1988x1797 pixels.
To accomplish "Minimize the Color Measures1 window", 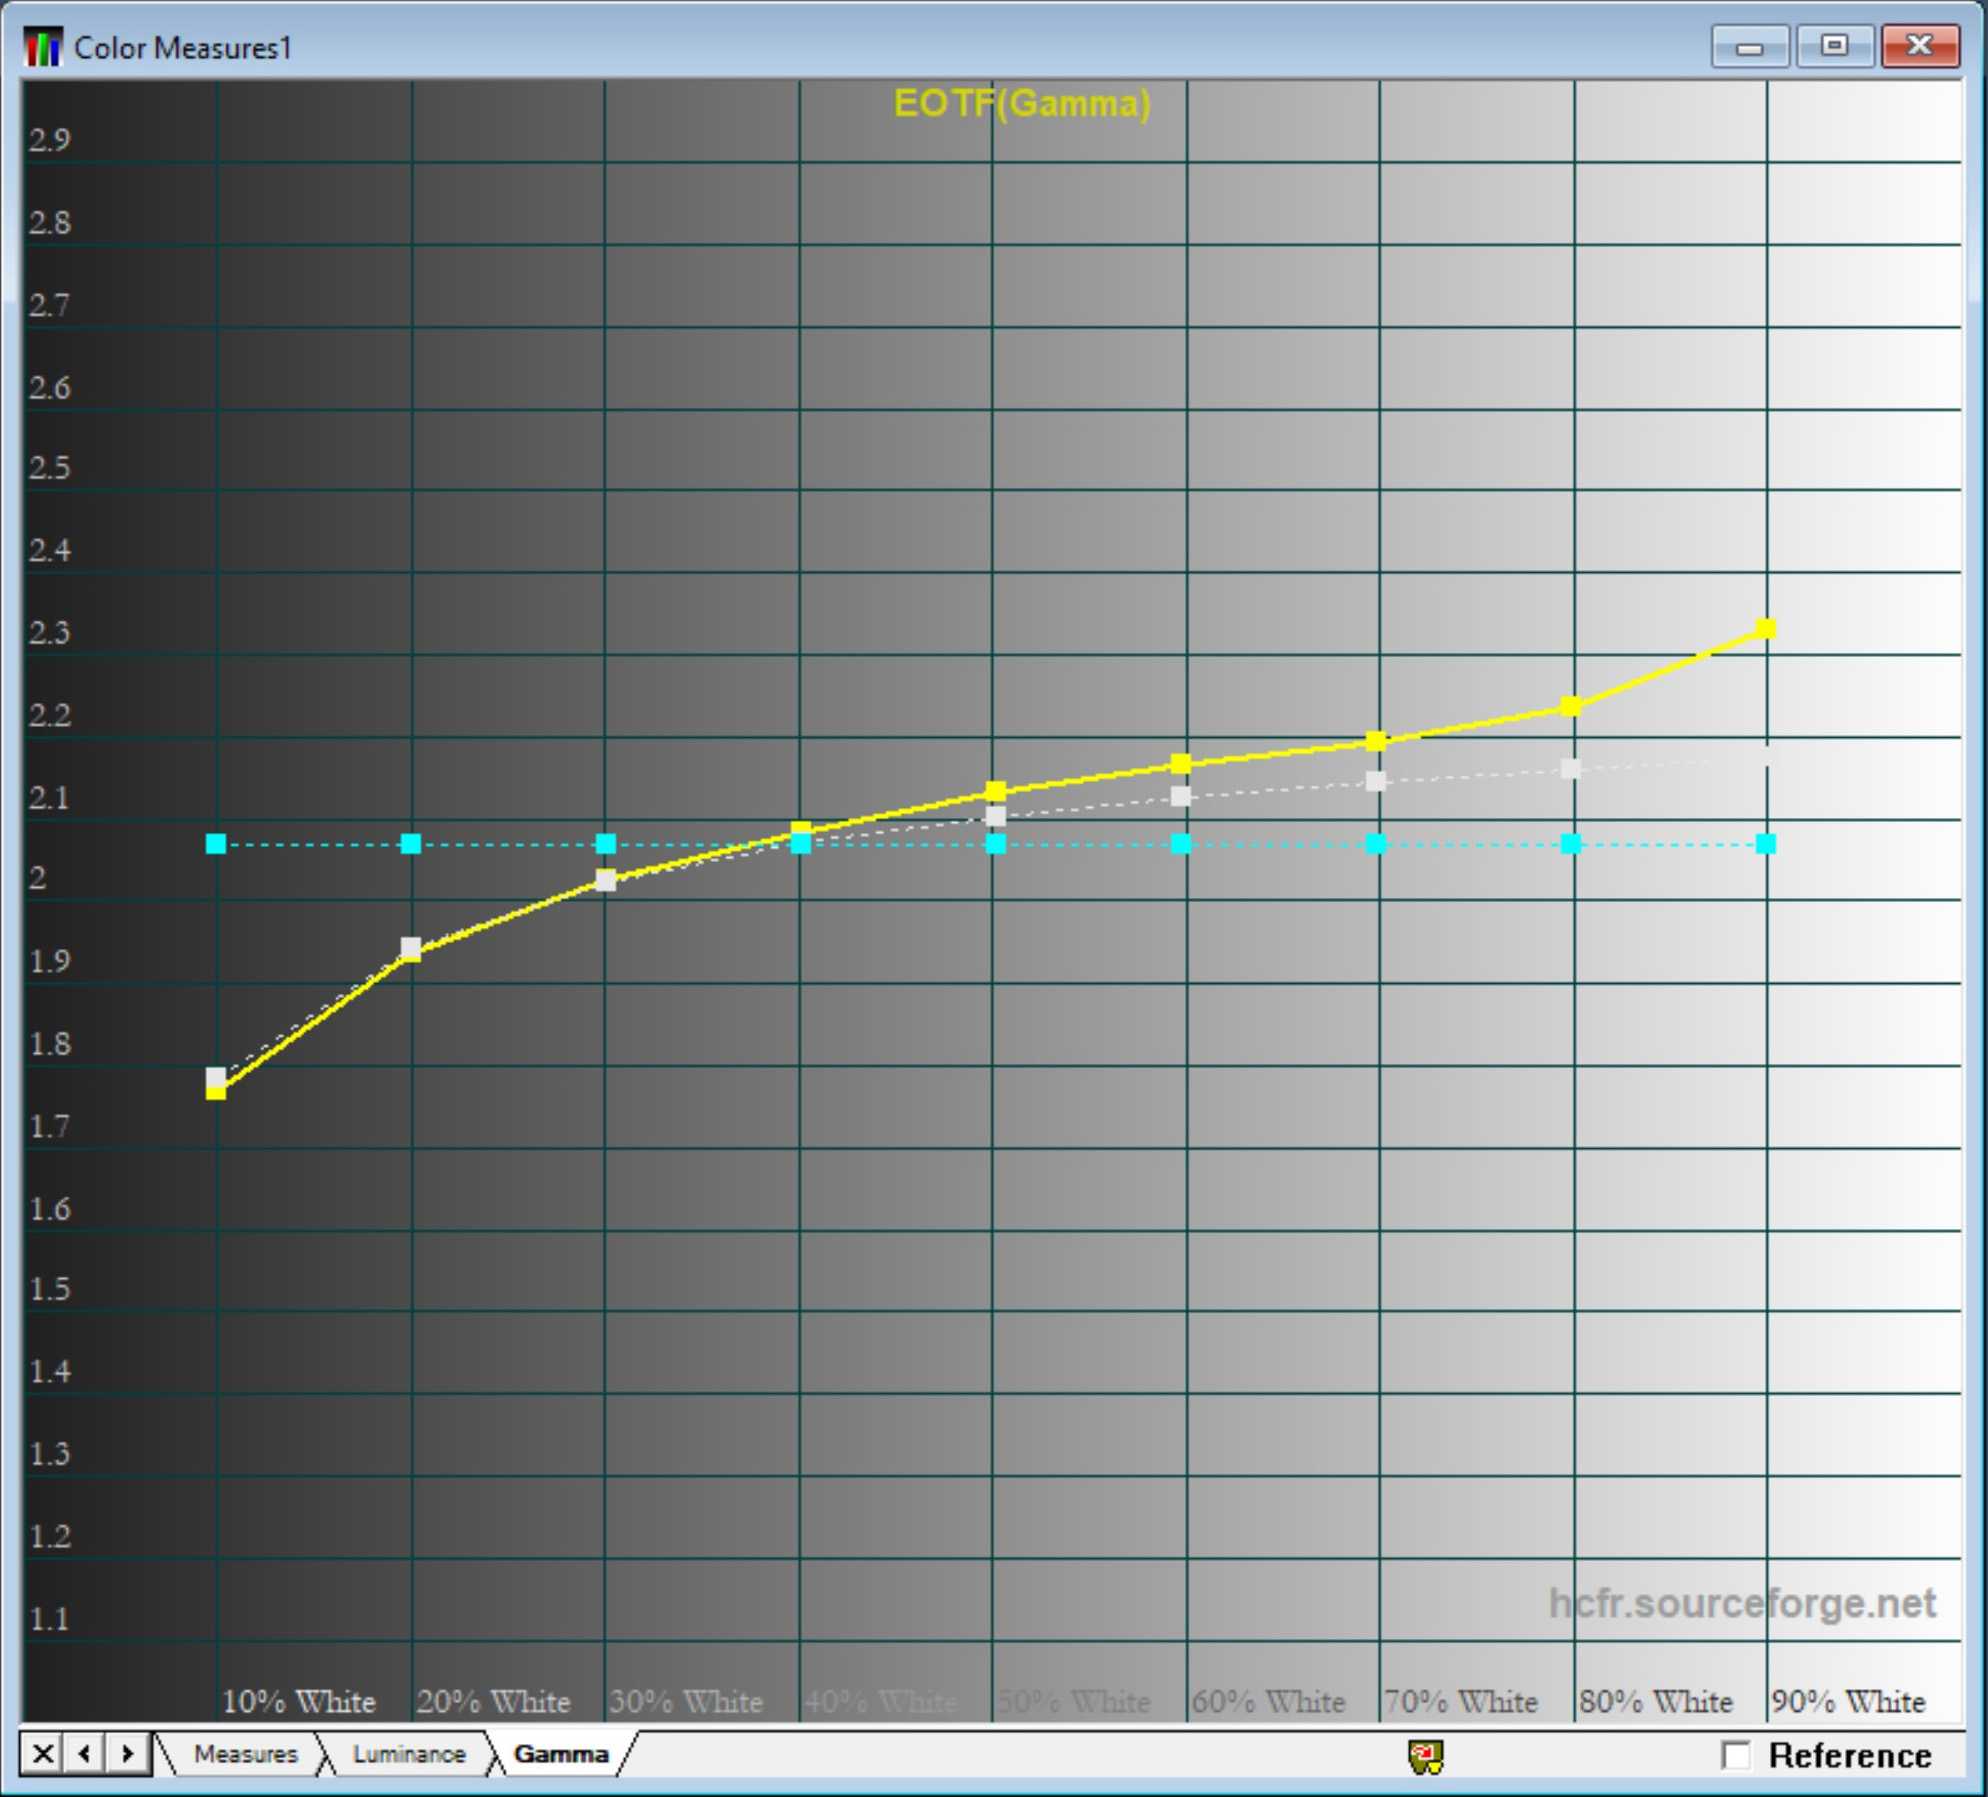I will (1749, 47).
